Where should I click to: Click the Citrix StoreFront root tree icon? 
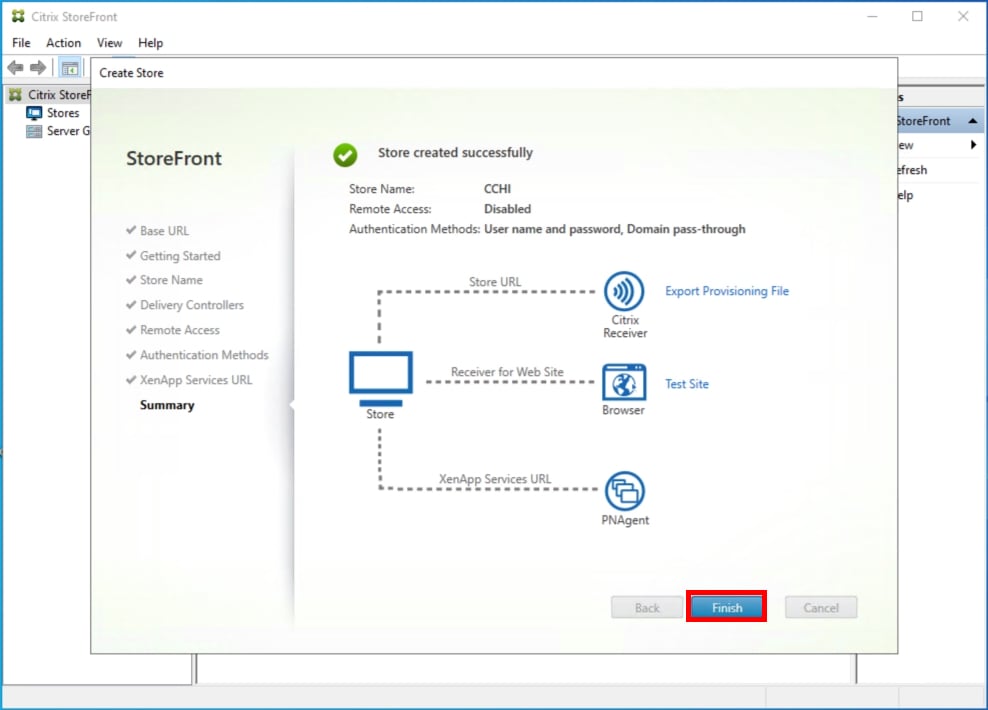pos(16,95)
